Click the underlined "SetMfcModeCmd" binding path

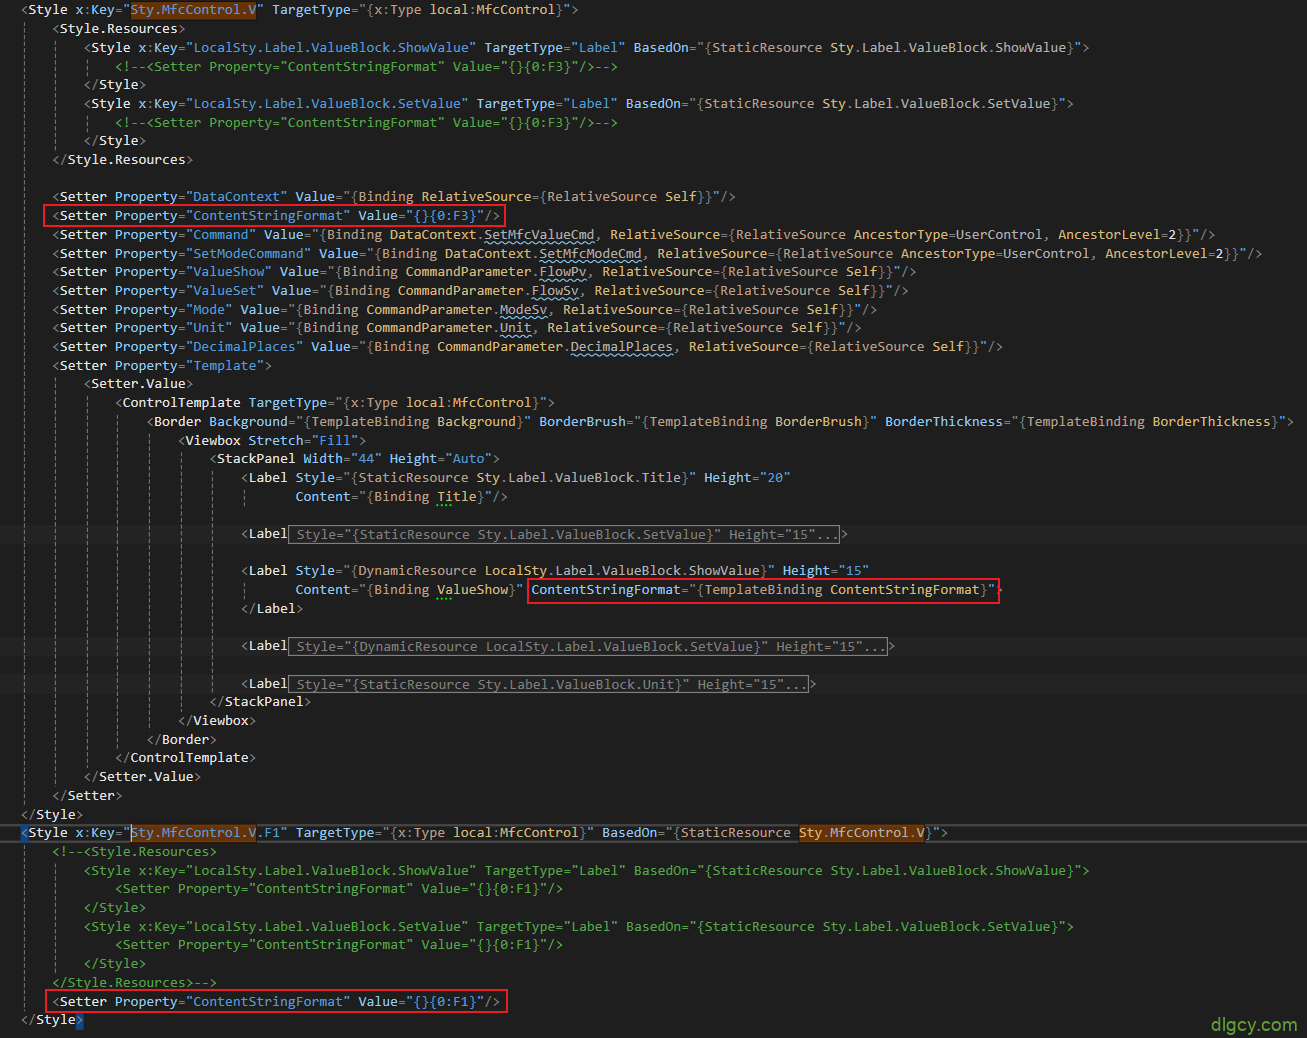tap(590, 254)
